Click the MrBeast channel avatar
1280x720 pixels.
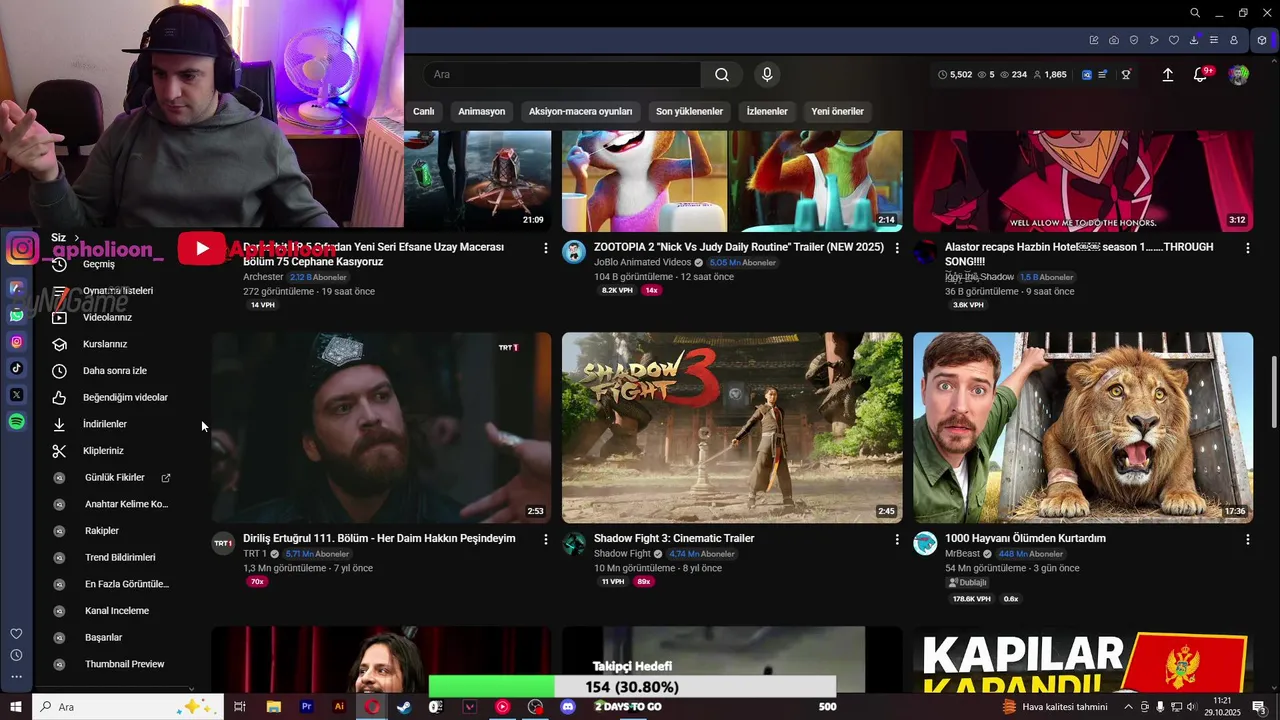(925, 543)
